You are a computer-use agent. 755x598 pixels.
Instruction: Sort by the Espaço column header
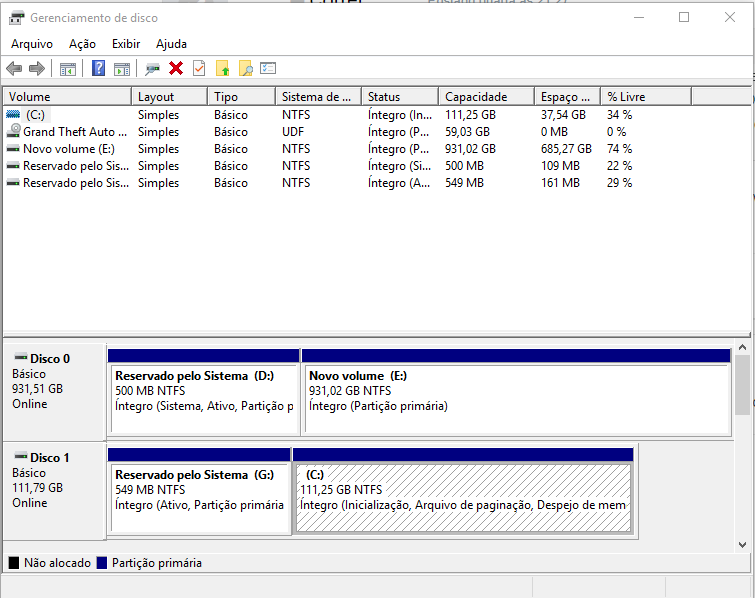pos(568,97)
